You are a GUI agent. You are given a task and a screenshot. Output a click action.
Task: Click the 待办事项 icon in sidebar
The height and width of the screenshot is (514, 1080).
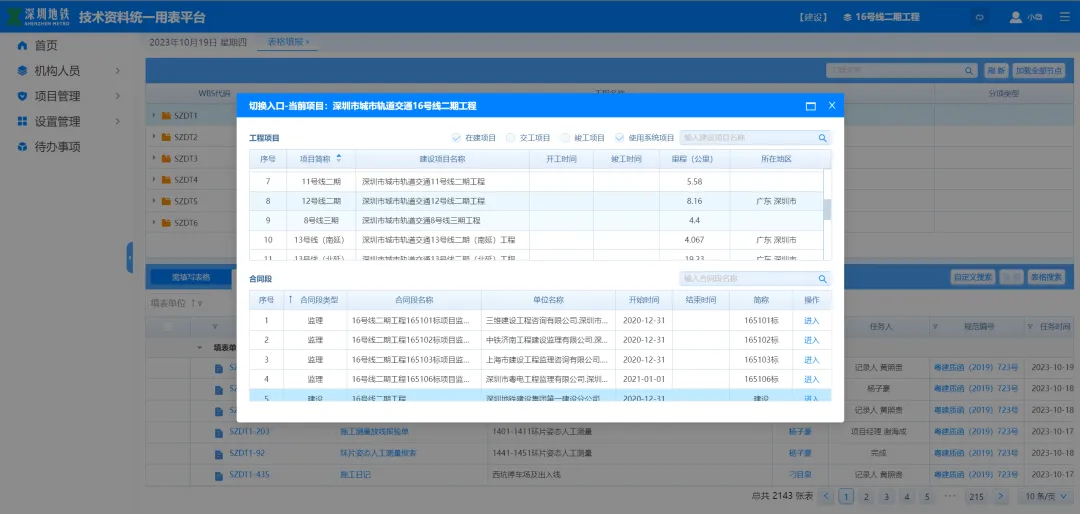tap(23, 147)
